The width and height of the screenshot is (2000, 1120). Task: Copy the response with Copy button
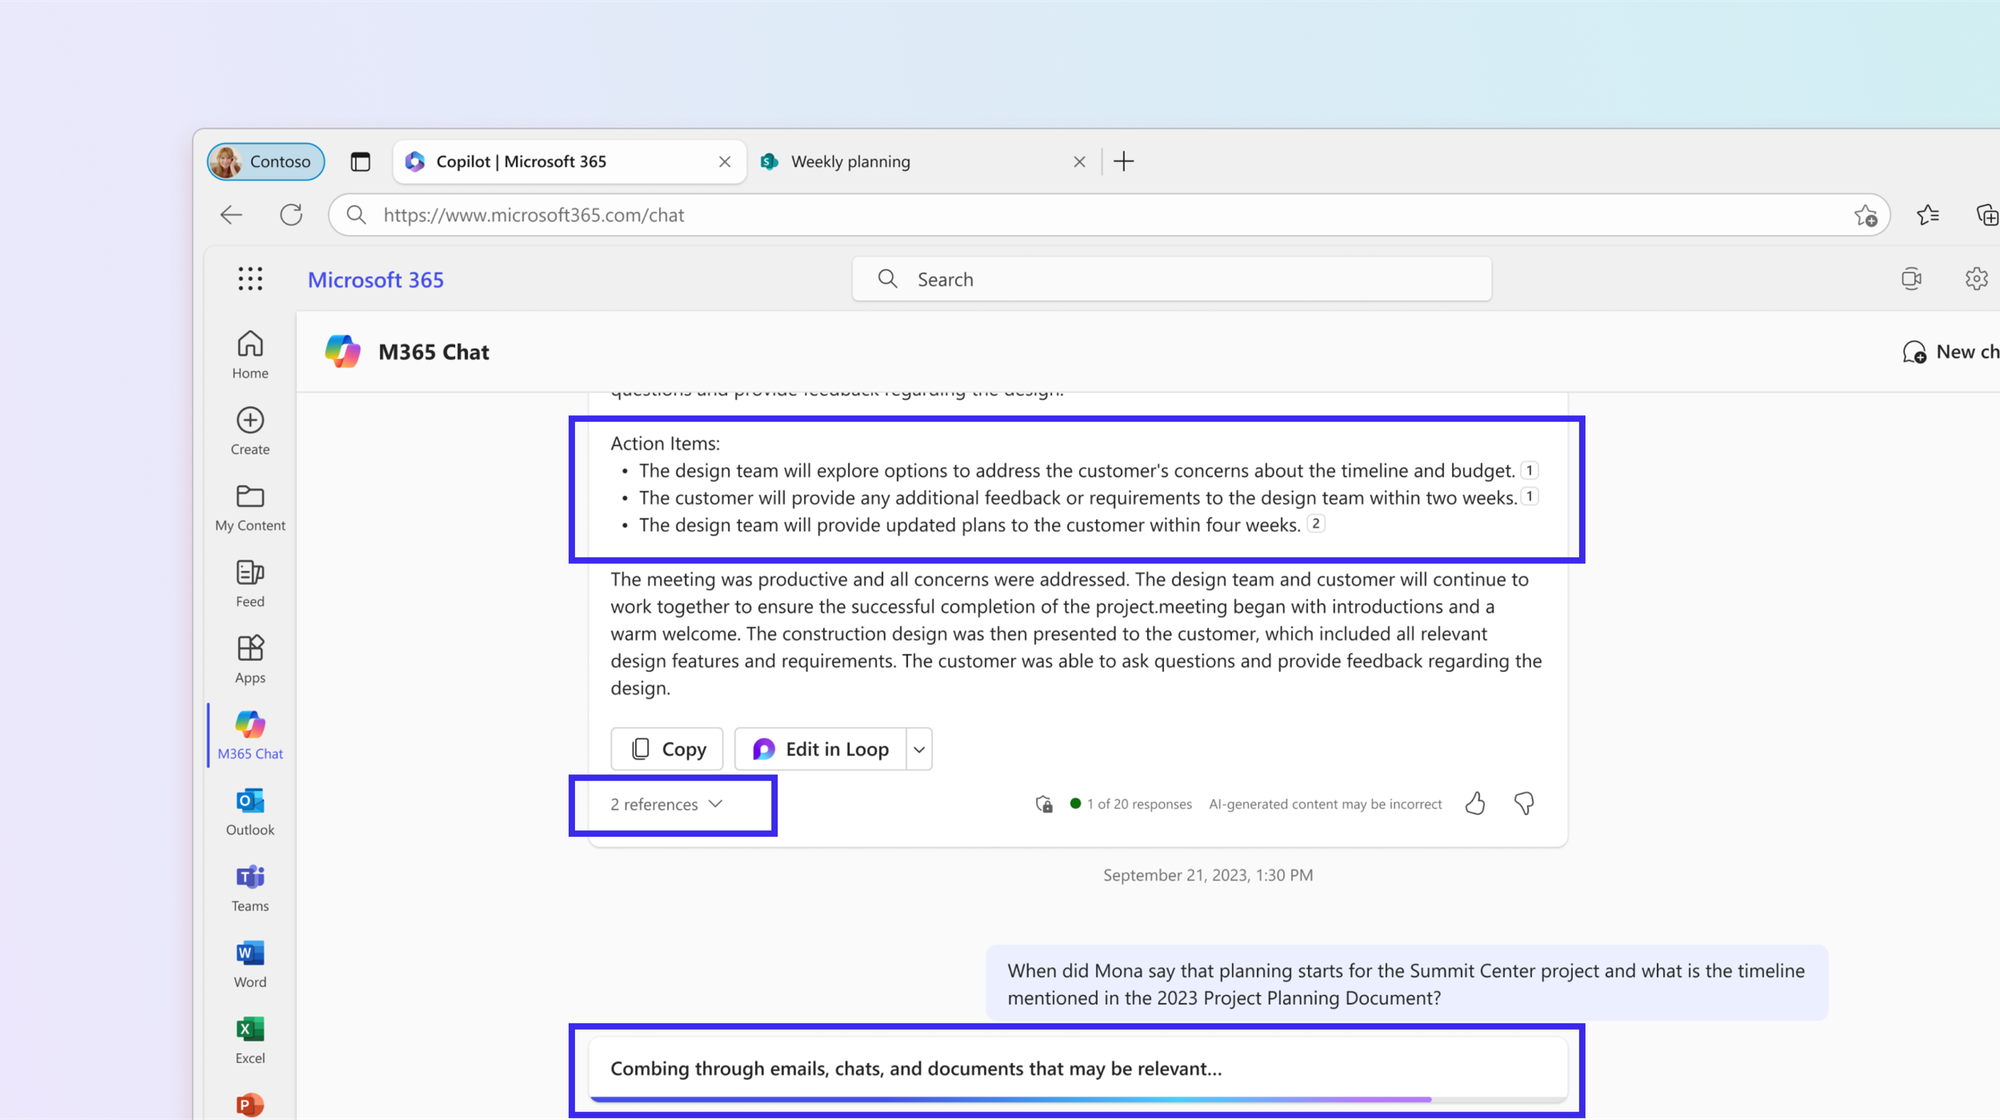(x=667, y=749)
